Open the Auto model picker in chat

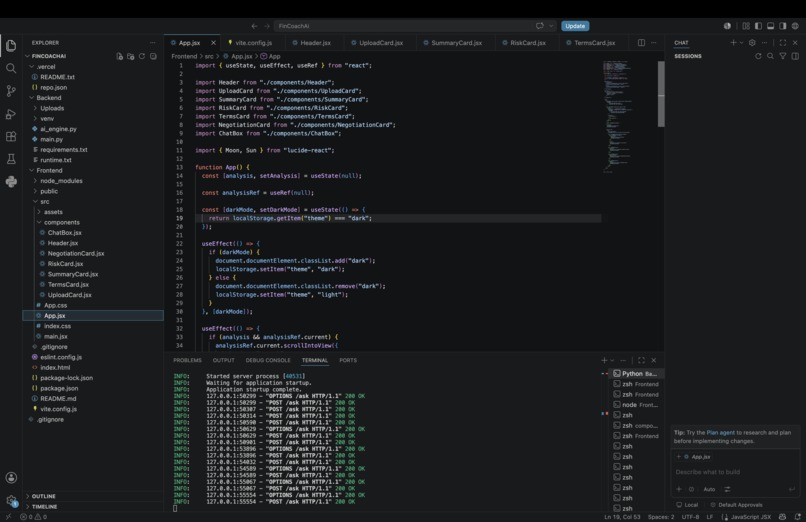tap(709, 489)
